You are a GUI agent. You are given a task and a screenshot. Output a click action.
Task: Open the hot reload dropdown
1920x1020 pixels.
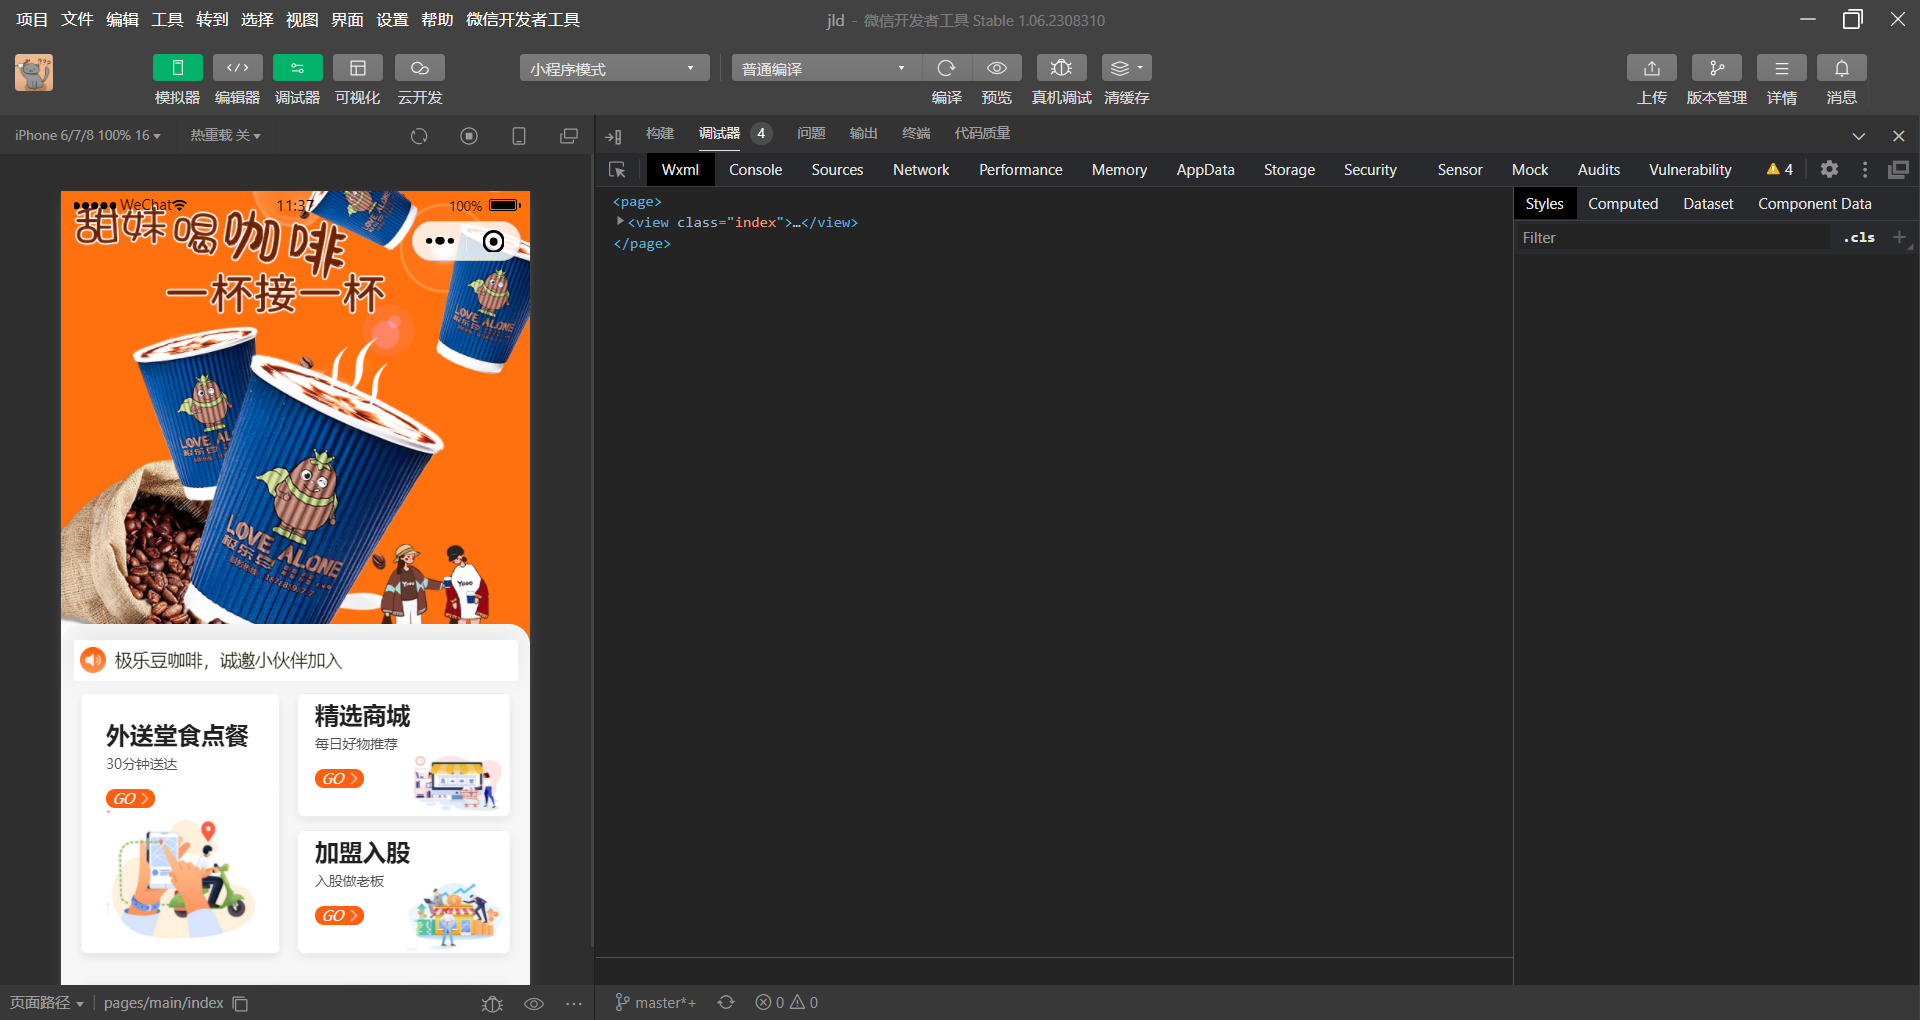tap(226, 135)
